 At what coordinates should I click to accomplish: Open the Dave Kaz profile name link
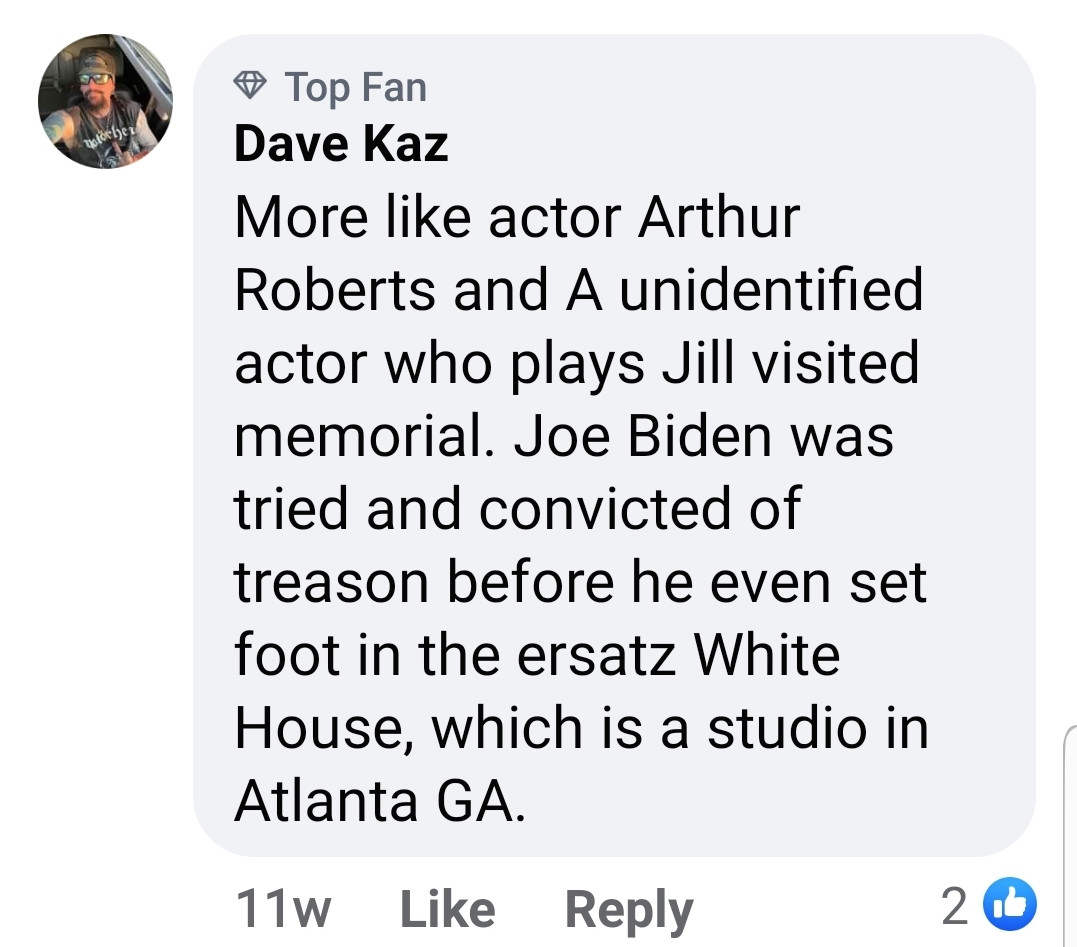click(x=340, y=144)
